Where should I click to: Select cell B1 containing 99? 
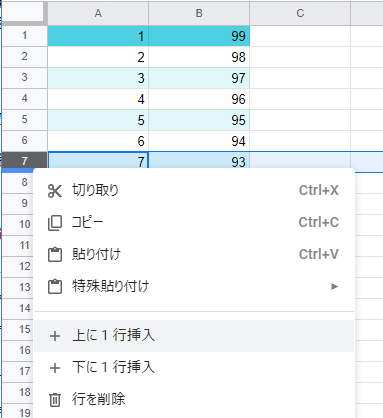[199, 36]
